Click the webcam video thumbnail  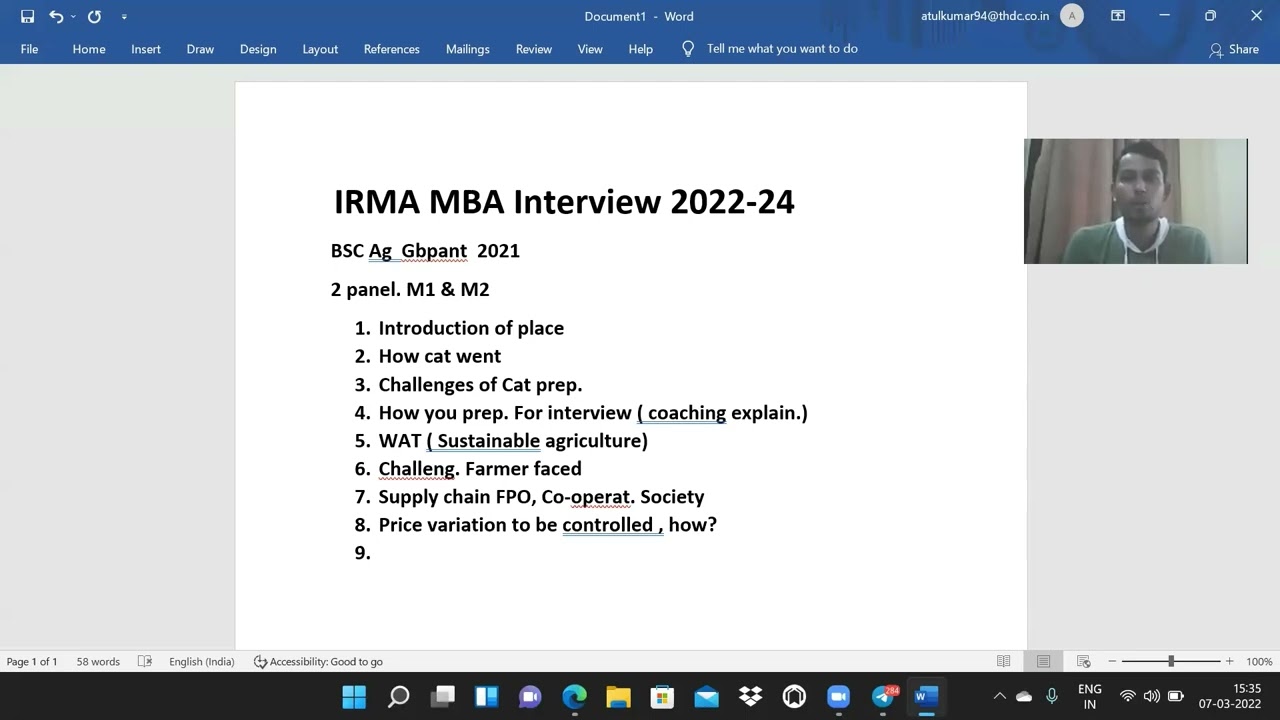tap(1136, 201)
